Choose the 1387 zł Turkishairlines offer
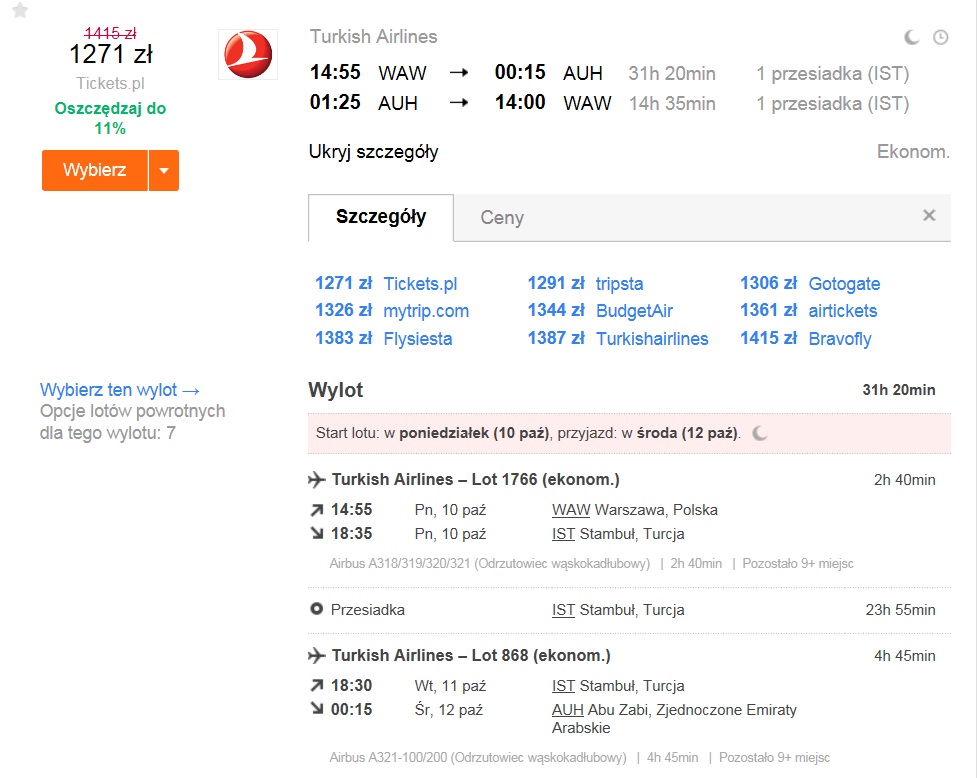Screen dimensions: 979x778 coord(618,338)
